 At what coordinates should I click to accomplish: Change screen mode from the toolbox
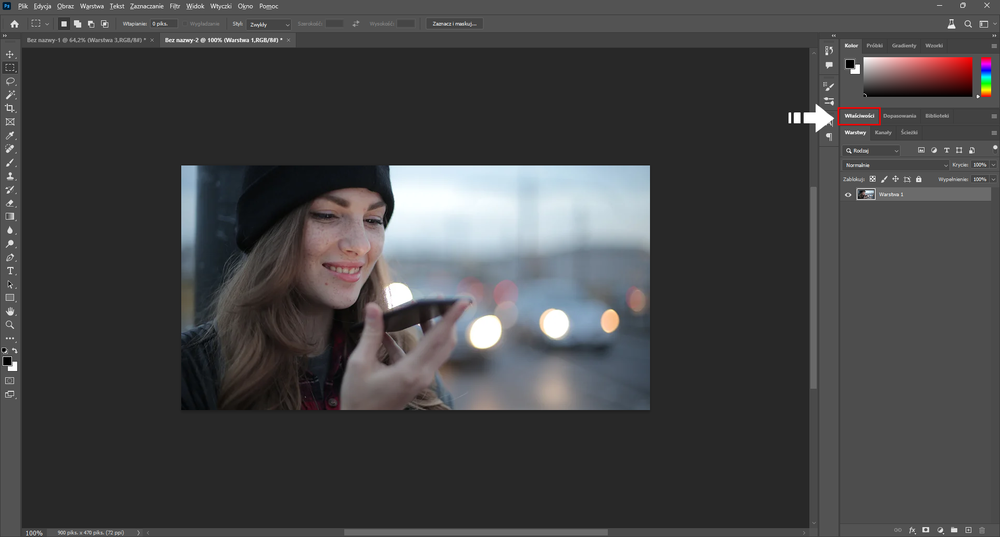pos(10,395)
